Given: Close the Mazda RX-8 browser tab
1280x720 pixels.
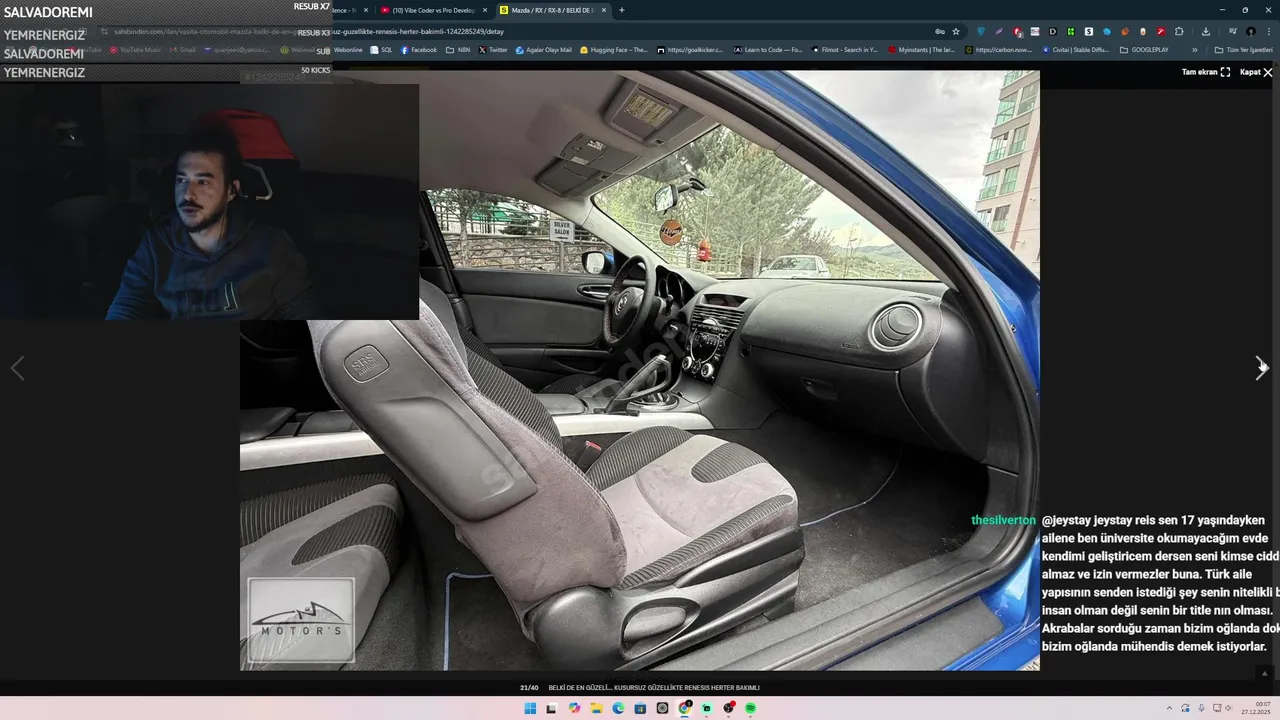Looking at the screenshot, I should pyautogui.click(x=603, y=10).
